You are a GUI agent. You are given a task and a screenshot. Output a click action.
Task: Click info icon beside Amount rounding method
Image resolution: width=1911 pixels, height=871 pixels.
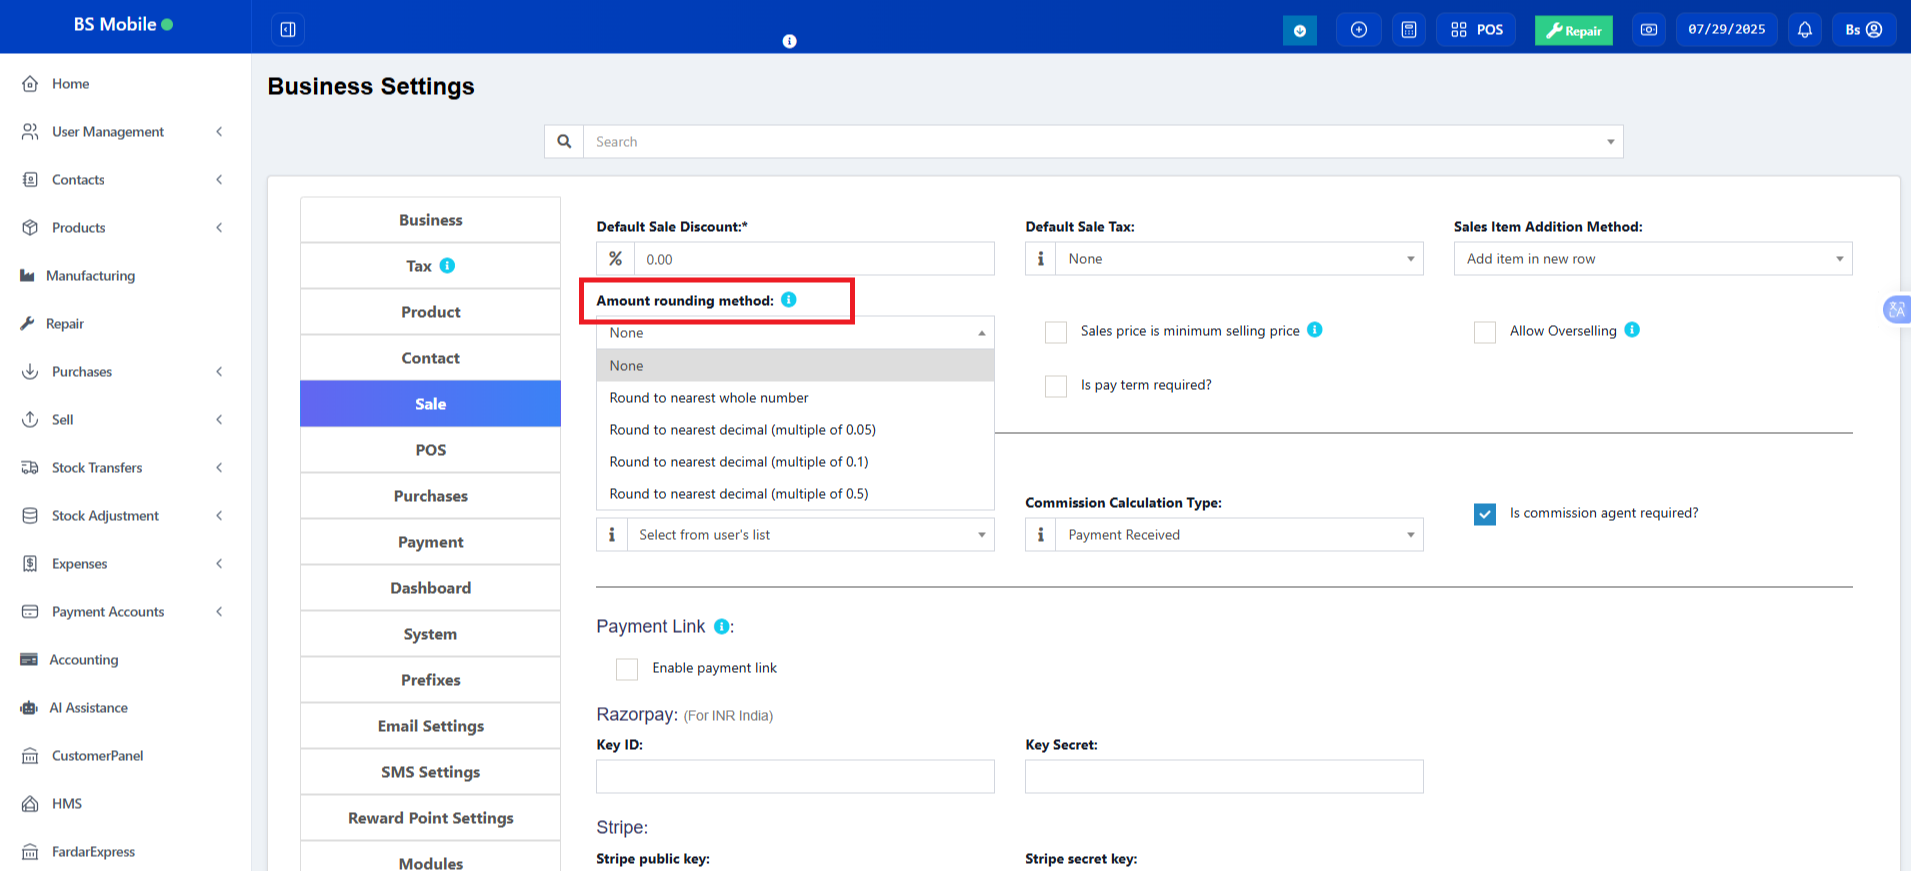[788, 300]
